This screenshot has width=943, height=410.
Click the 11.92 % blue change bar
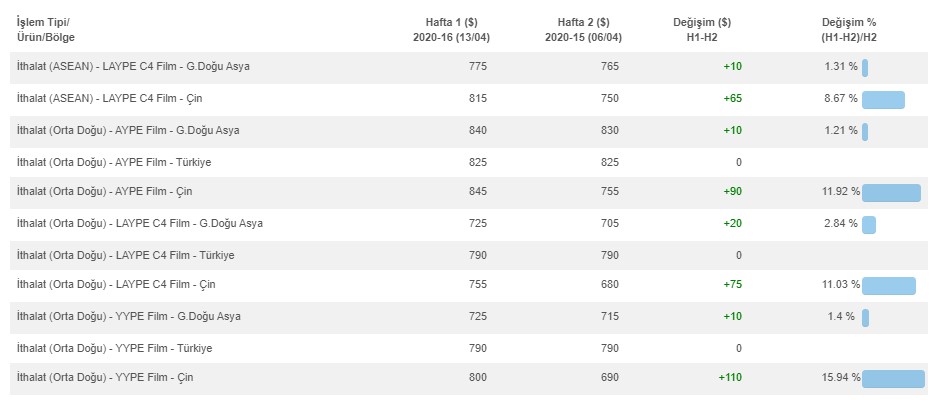pyautogui.click(x=891, y=193)
